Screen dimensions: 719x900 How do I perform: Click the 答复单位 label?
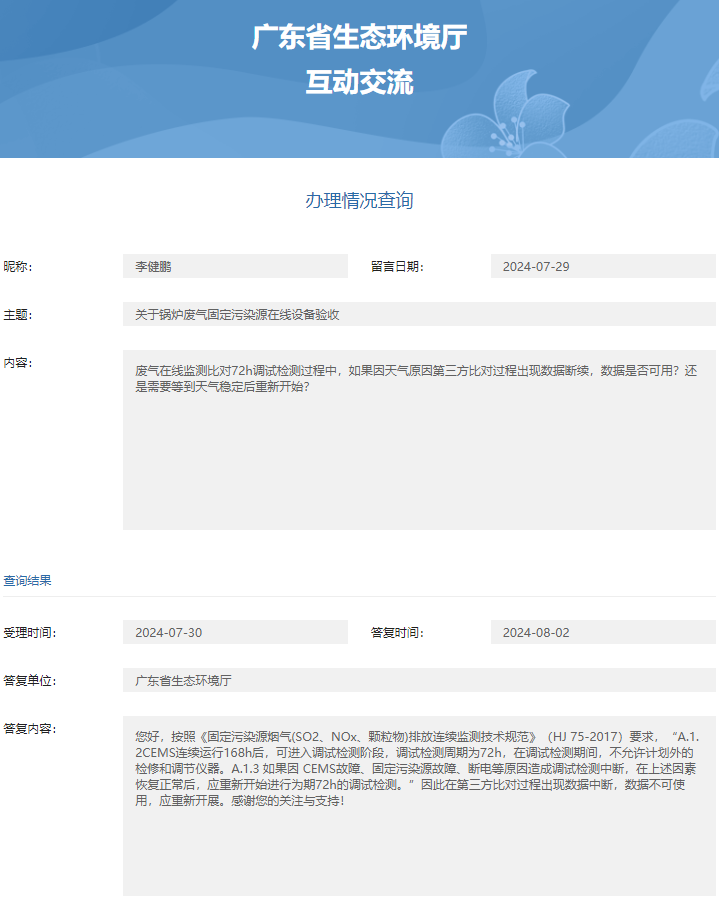click(30, 680)
